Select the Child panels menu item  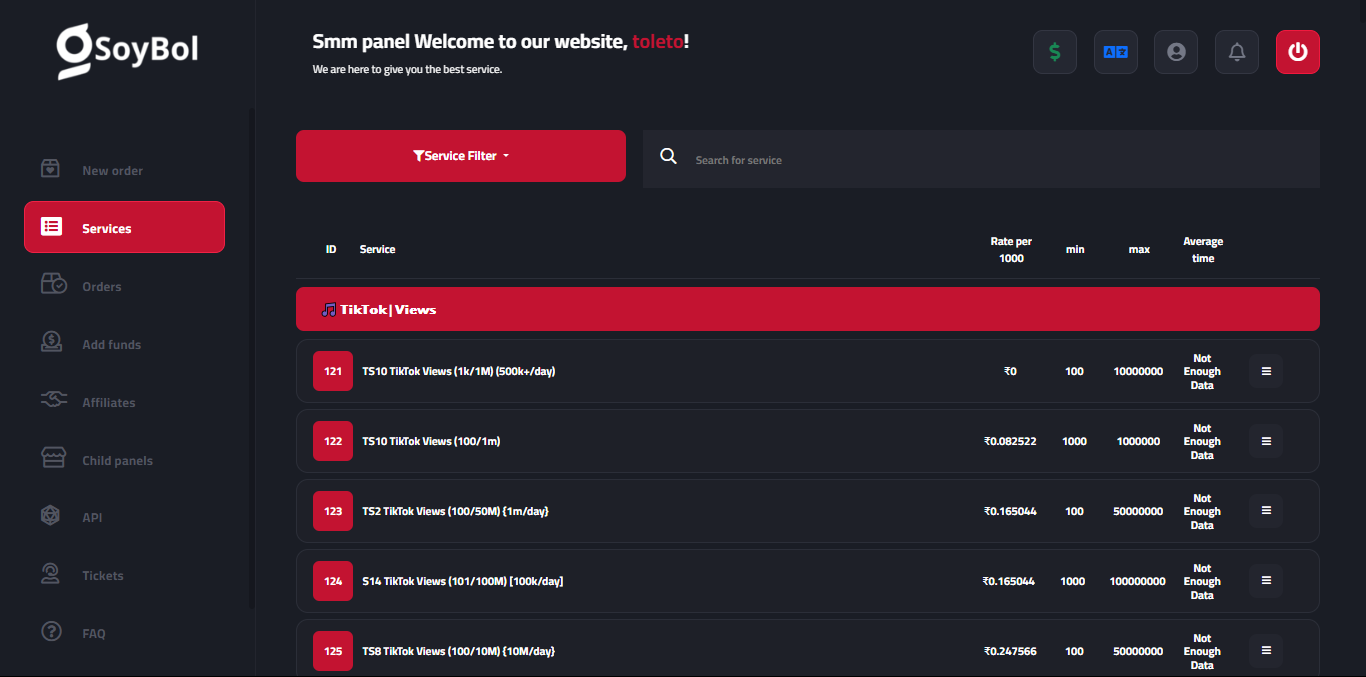point(117,461)
